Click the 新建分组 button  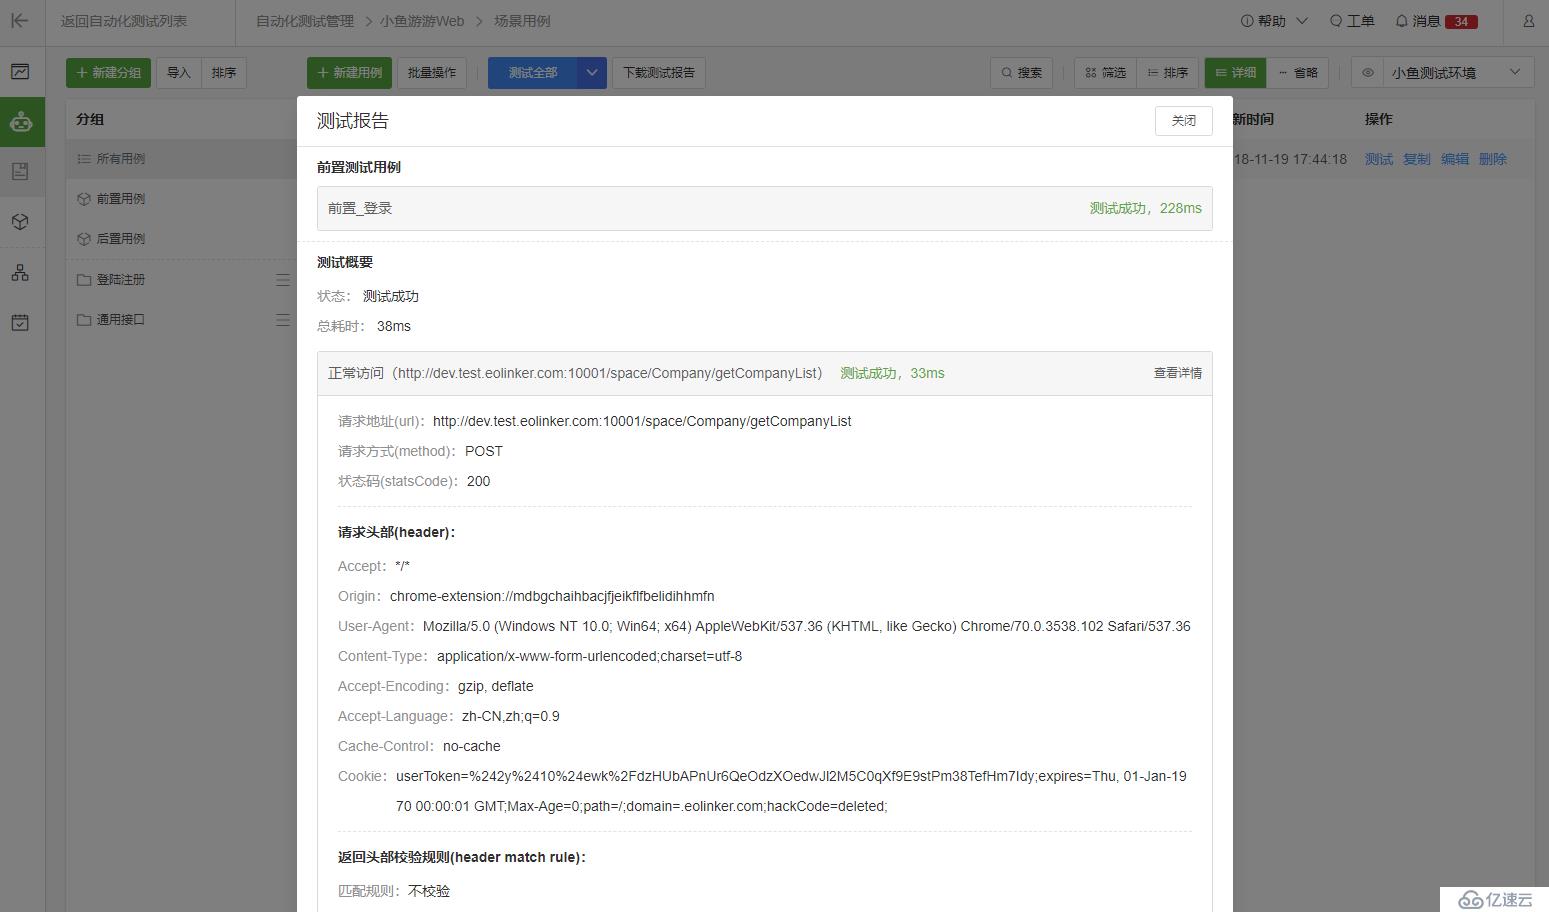pyautogui.click(x=108, y=72)
